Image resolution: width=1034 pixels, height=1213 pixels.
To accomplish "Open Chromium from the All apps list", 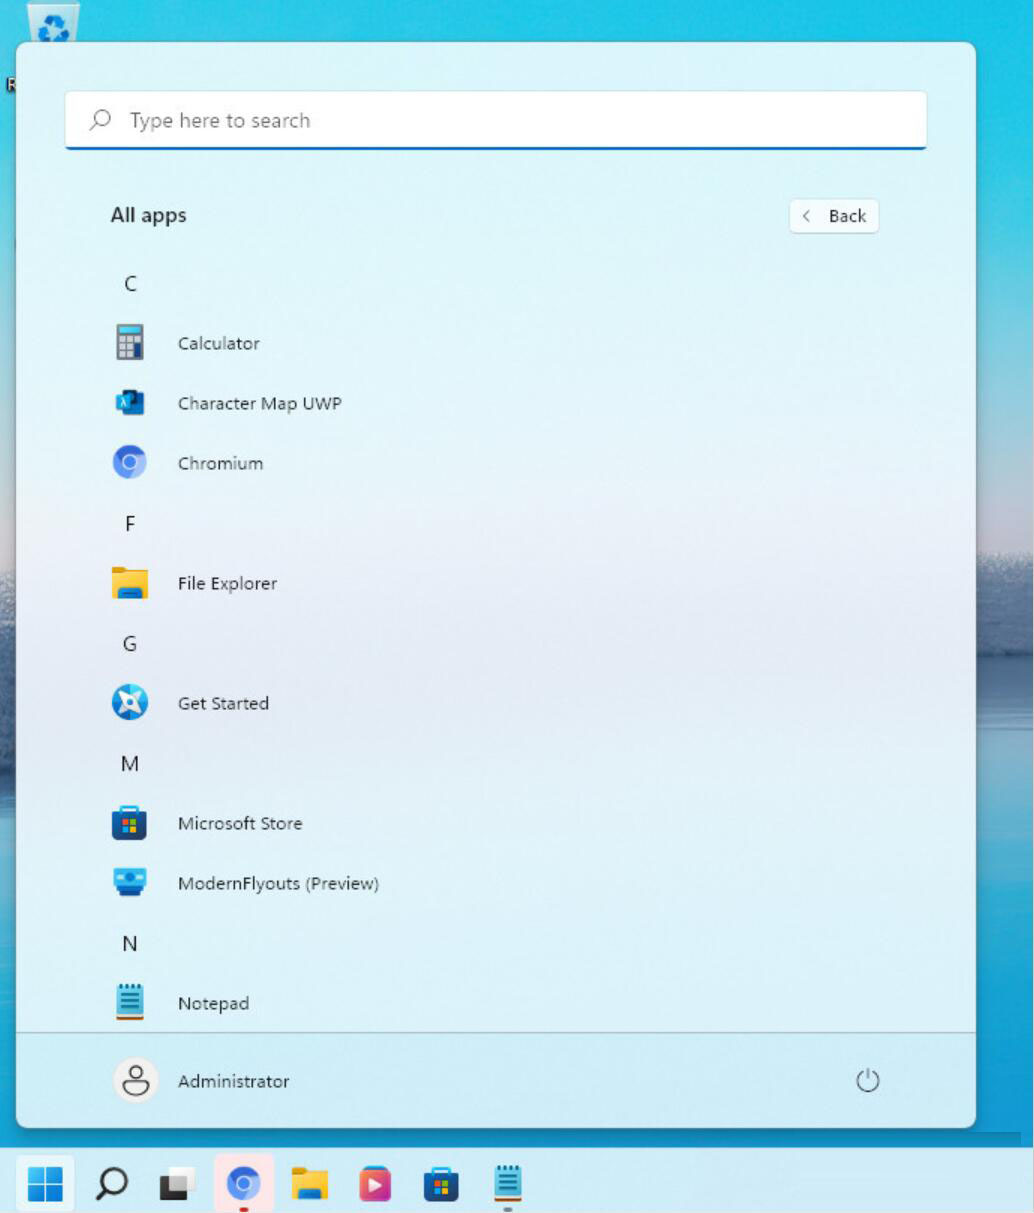I will coord(220,463).
